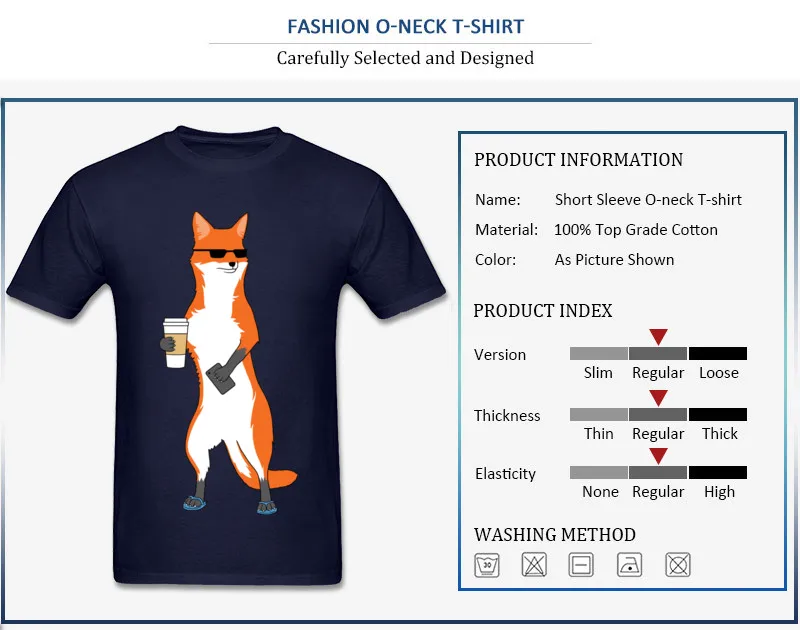
Task: Click the FASHION O-NECK T-SHIRT heading
Action: click(x=406, y=27)
